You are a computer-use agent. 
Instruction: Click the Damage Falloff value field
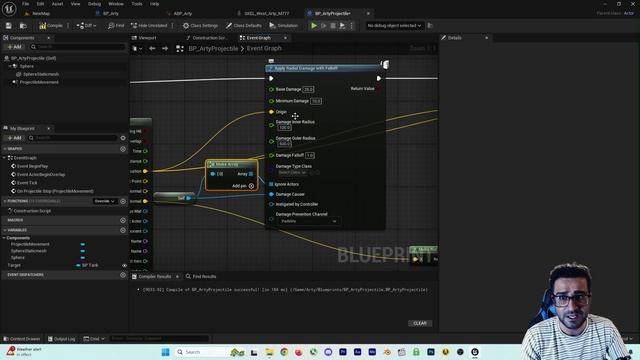coord(310,155)
